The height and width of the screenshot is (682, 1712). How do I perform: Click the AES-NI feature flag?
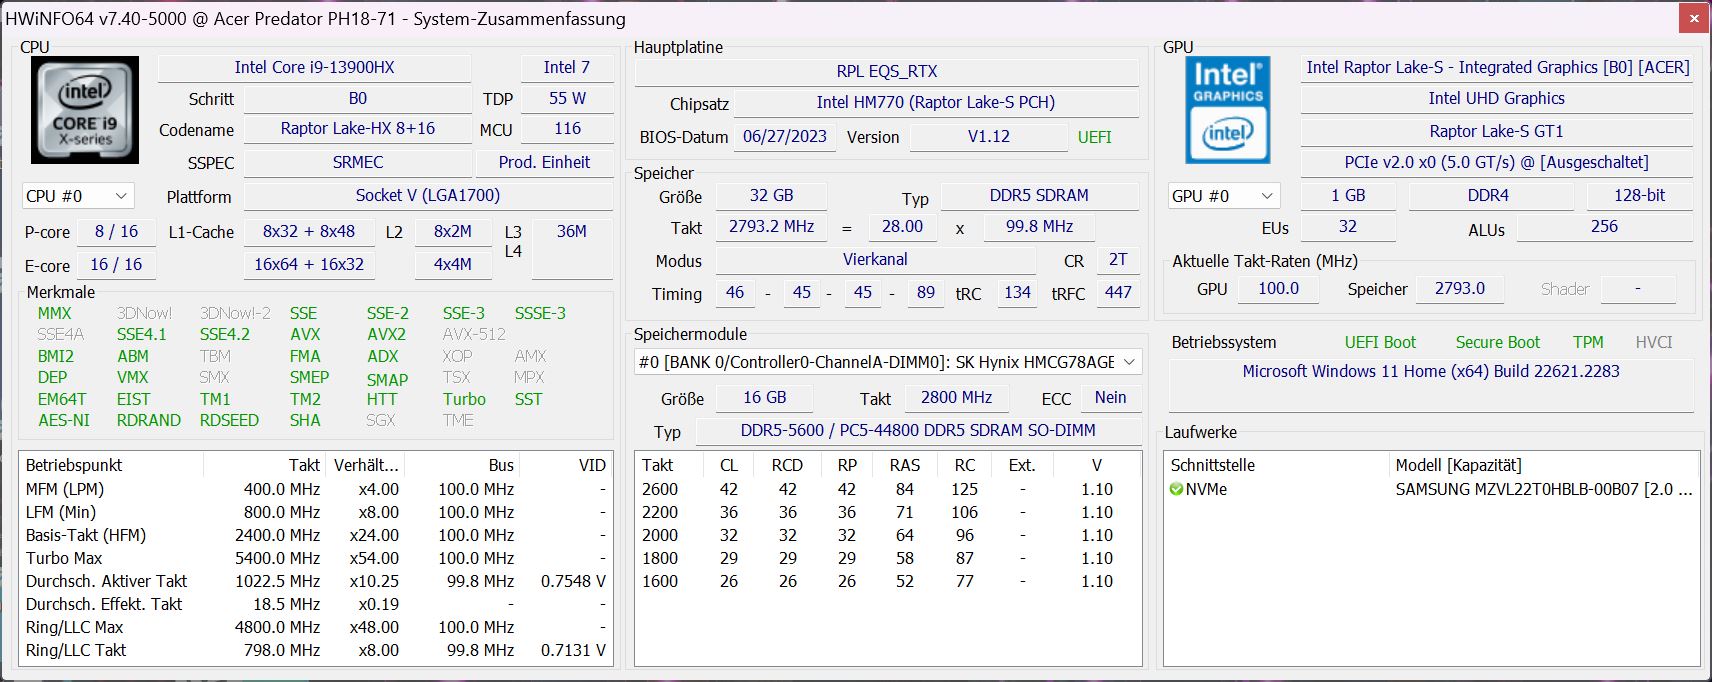point(64,421)
